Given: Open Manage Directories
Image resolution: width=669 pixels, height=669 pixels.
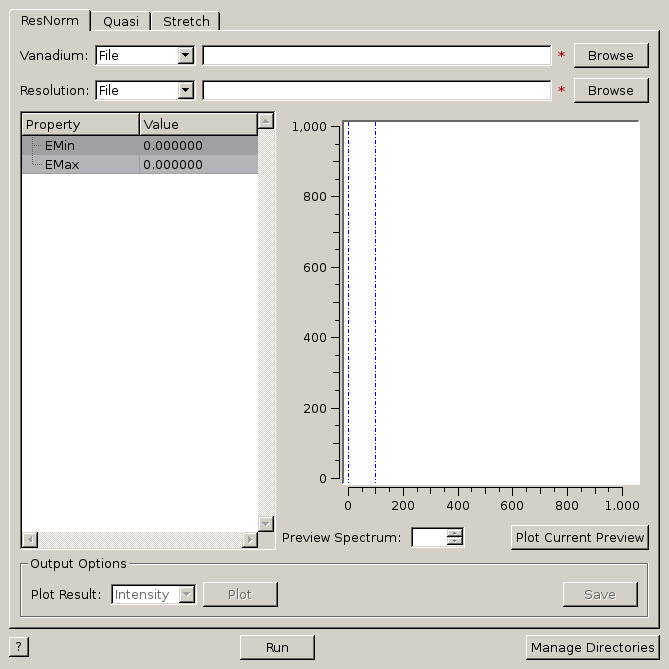Looking at the screenshot, I should tap(592, 647).
